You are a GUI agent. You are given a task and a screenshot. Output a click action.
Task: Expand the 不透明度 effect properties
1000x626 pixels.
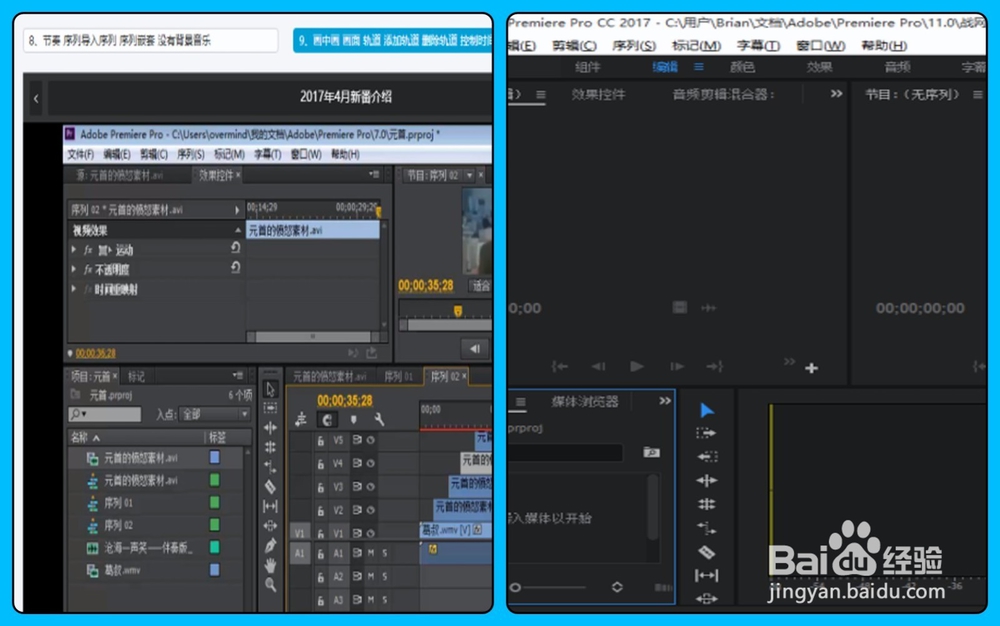74,269
